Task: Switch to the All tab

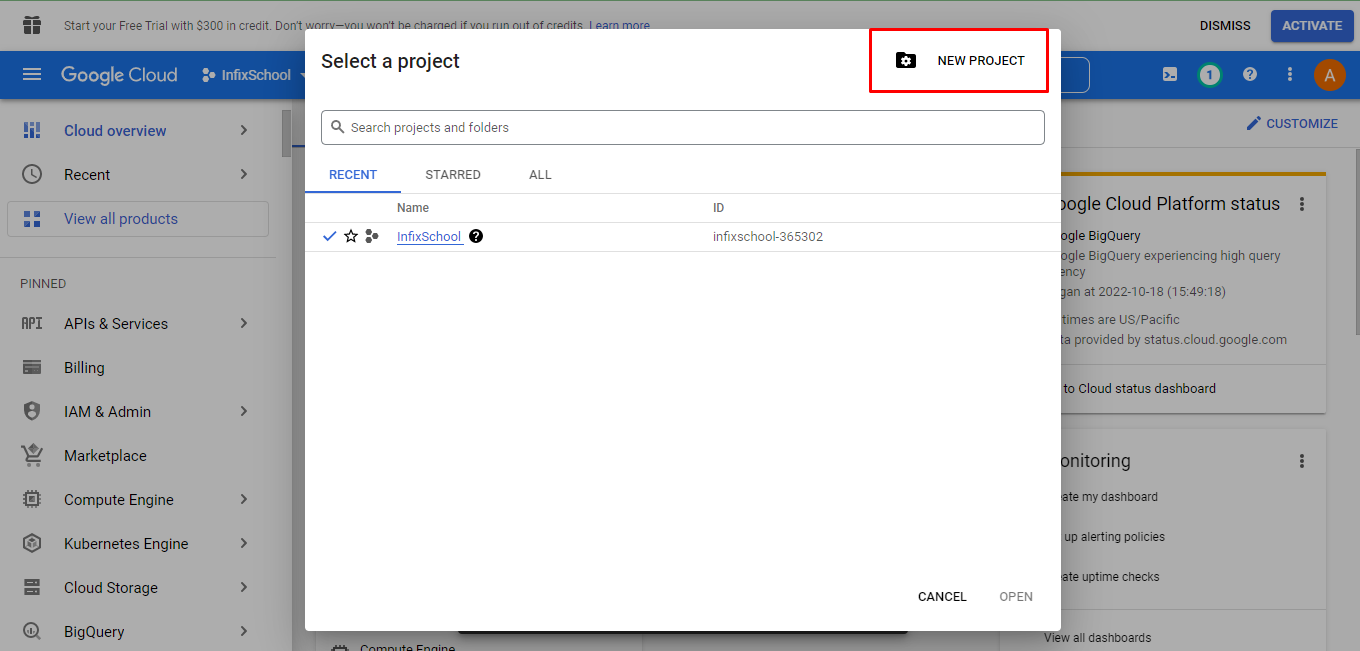Action: pos(540,174)
